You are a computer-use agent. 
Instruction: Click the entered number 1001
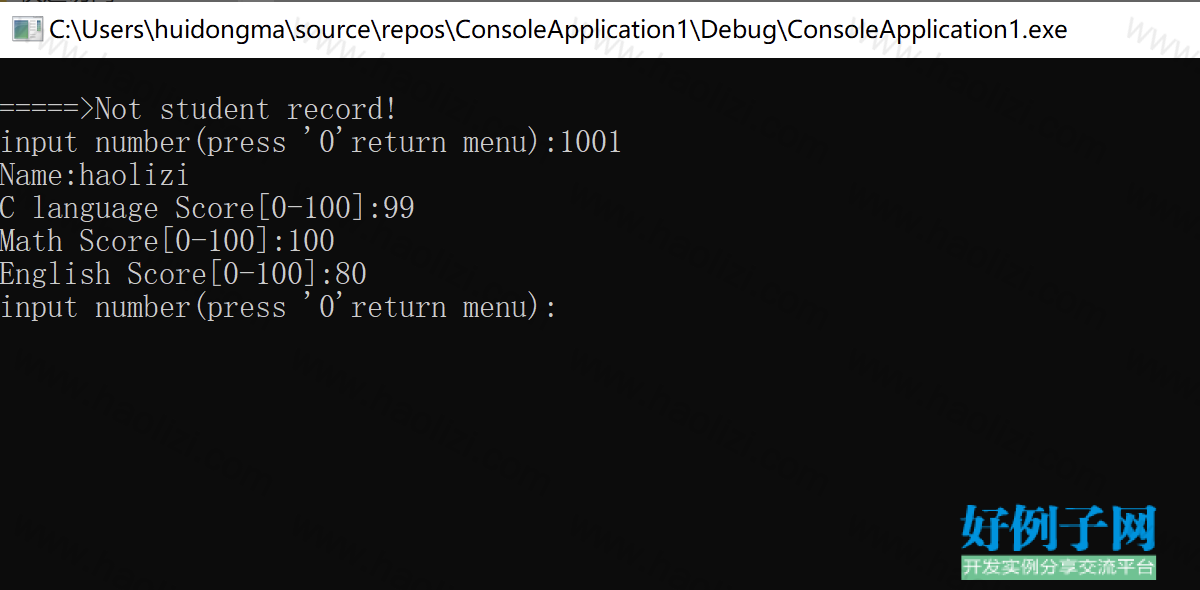click(x=591, y=142)
